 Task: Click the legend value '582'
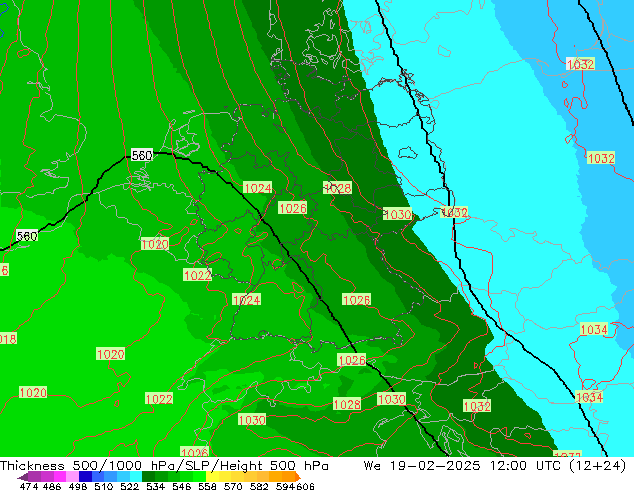(259, 486)
